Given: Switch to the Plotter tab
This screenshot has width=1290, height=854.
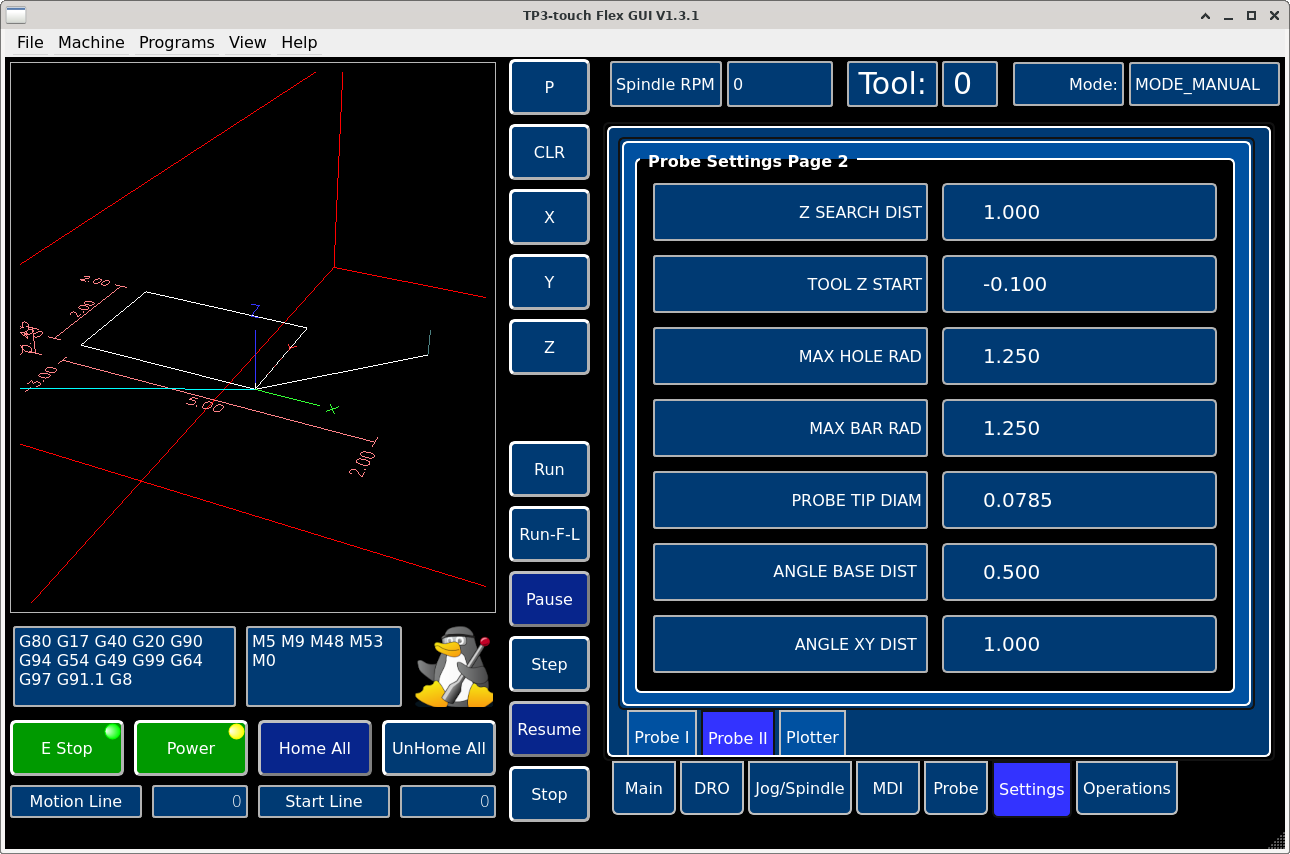Looking at the screenshot, I should 812,737.
